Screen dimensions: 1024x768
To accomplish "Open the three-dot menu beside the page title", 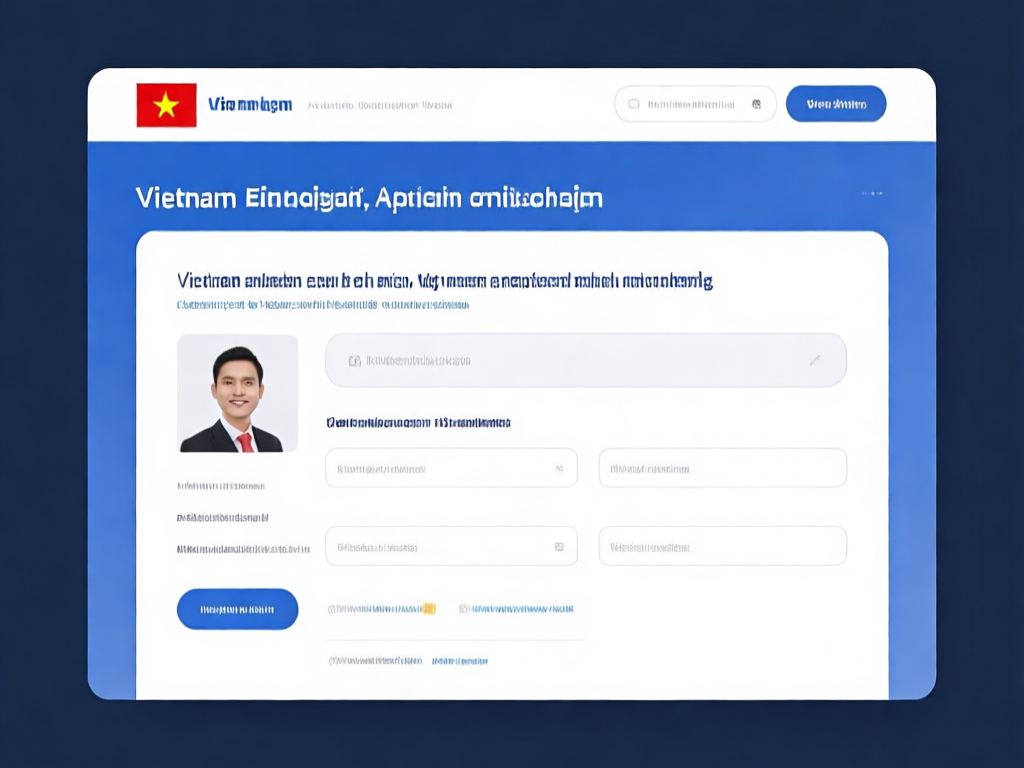I will tap(872, 193).
